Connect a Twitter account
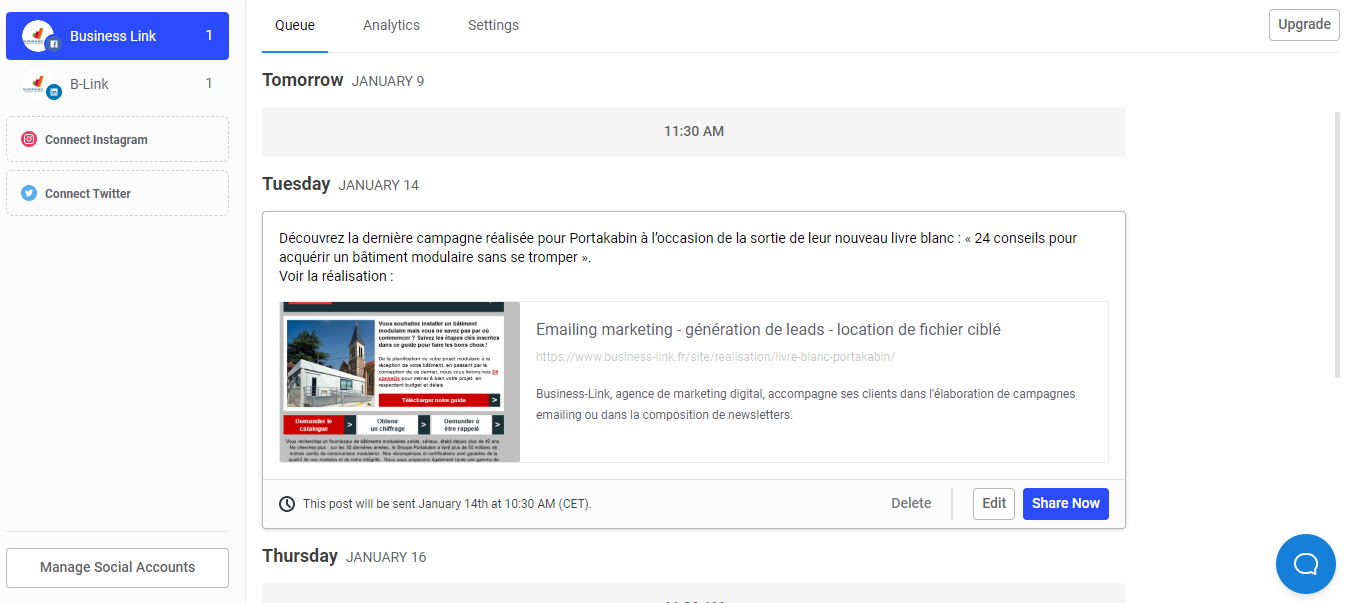 (x=117, y=193)
